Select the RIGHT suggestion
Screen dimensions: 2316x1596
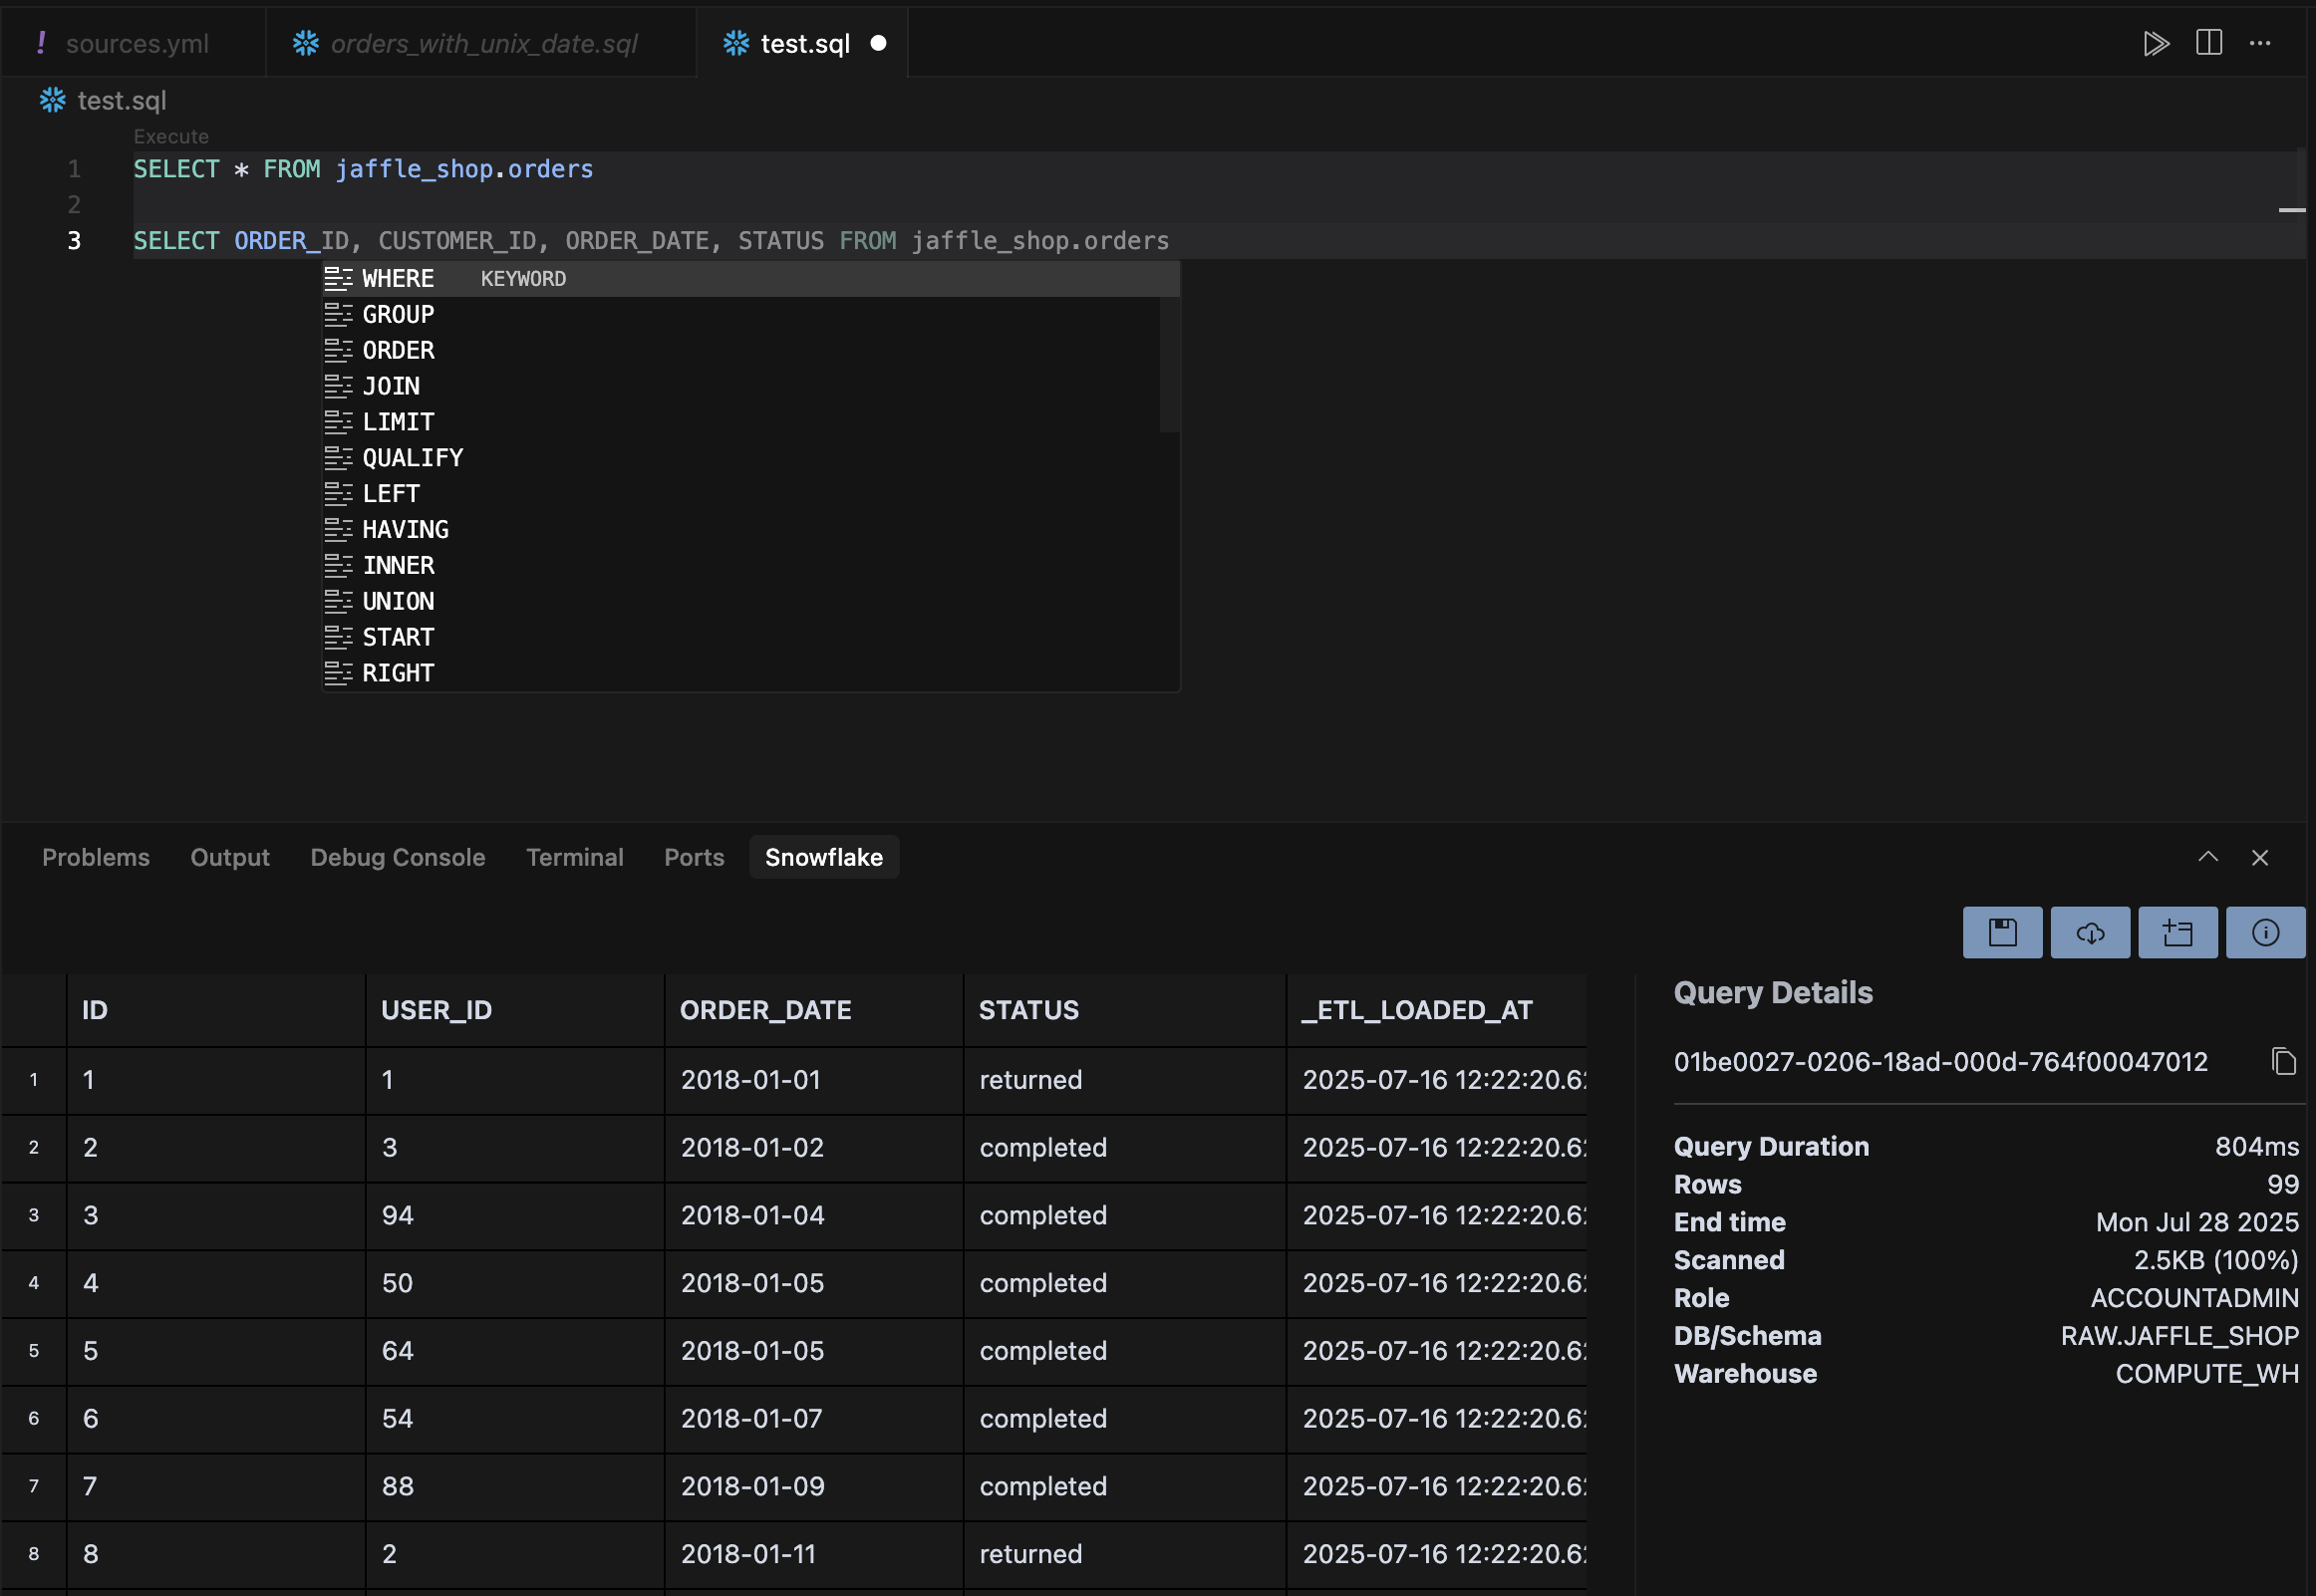[750, 674]
